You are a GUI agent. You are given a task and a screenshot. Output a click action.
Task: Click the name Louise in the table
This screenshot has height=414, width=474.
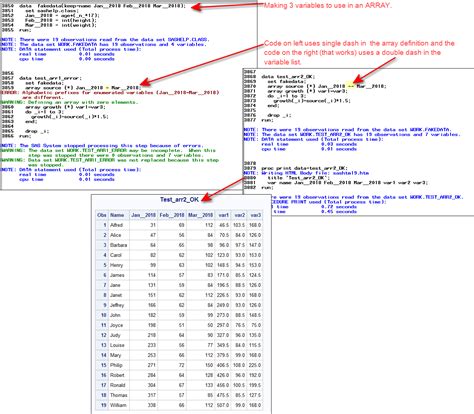(117, 345)
